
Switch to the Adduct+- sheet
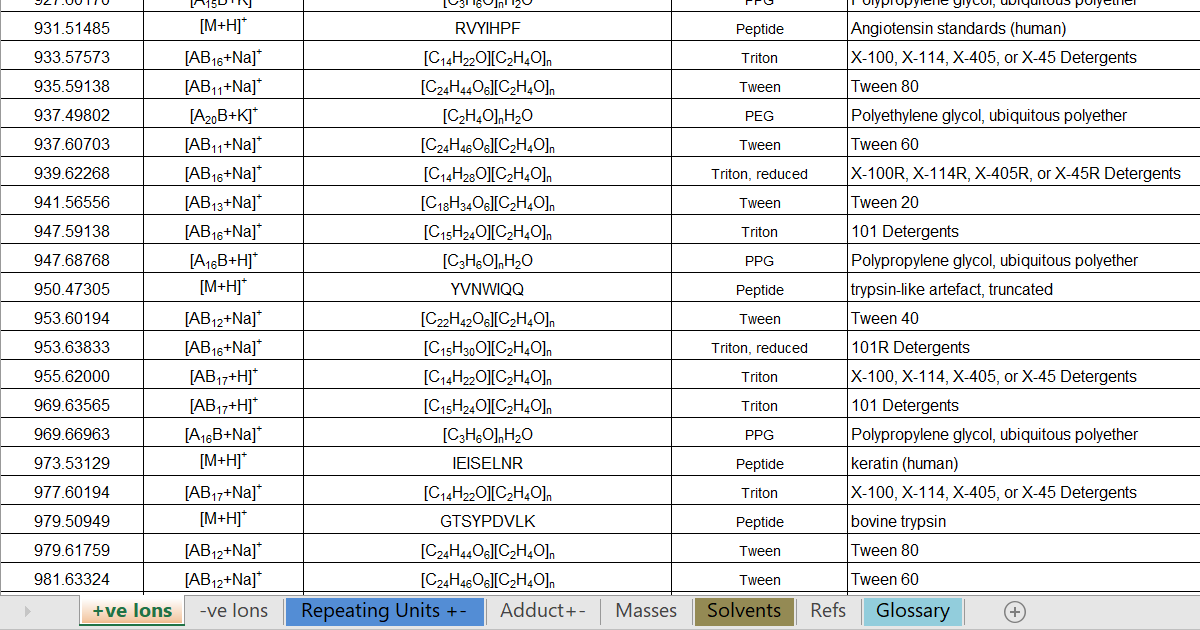coord(541,611)
